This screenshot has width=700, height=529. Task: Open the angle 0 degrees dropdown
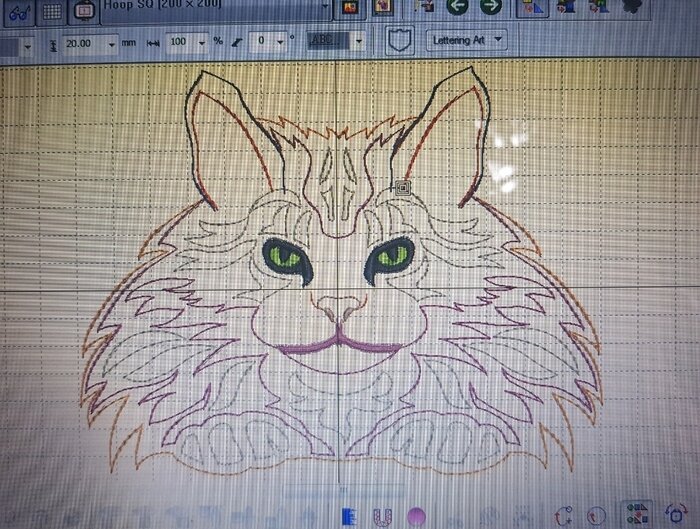(280, 42)
